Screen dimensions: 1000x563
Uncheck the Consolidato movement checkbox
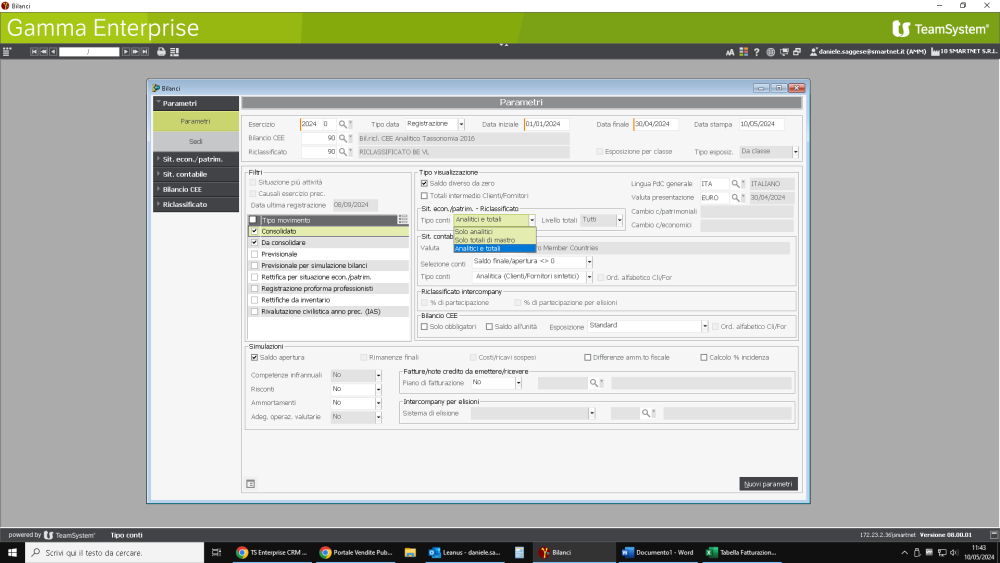[x=254, y=231]
